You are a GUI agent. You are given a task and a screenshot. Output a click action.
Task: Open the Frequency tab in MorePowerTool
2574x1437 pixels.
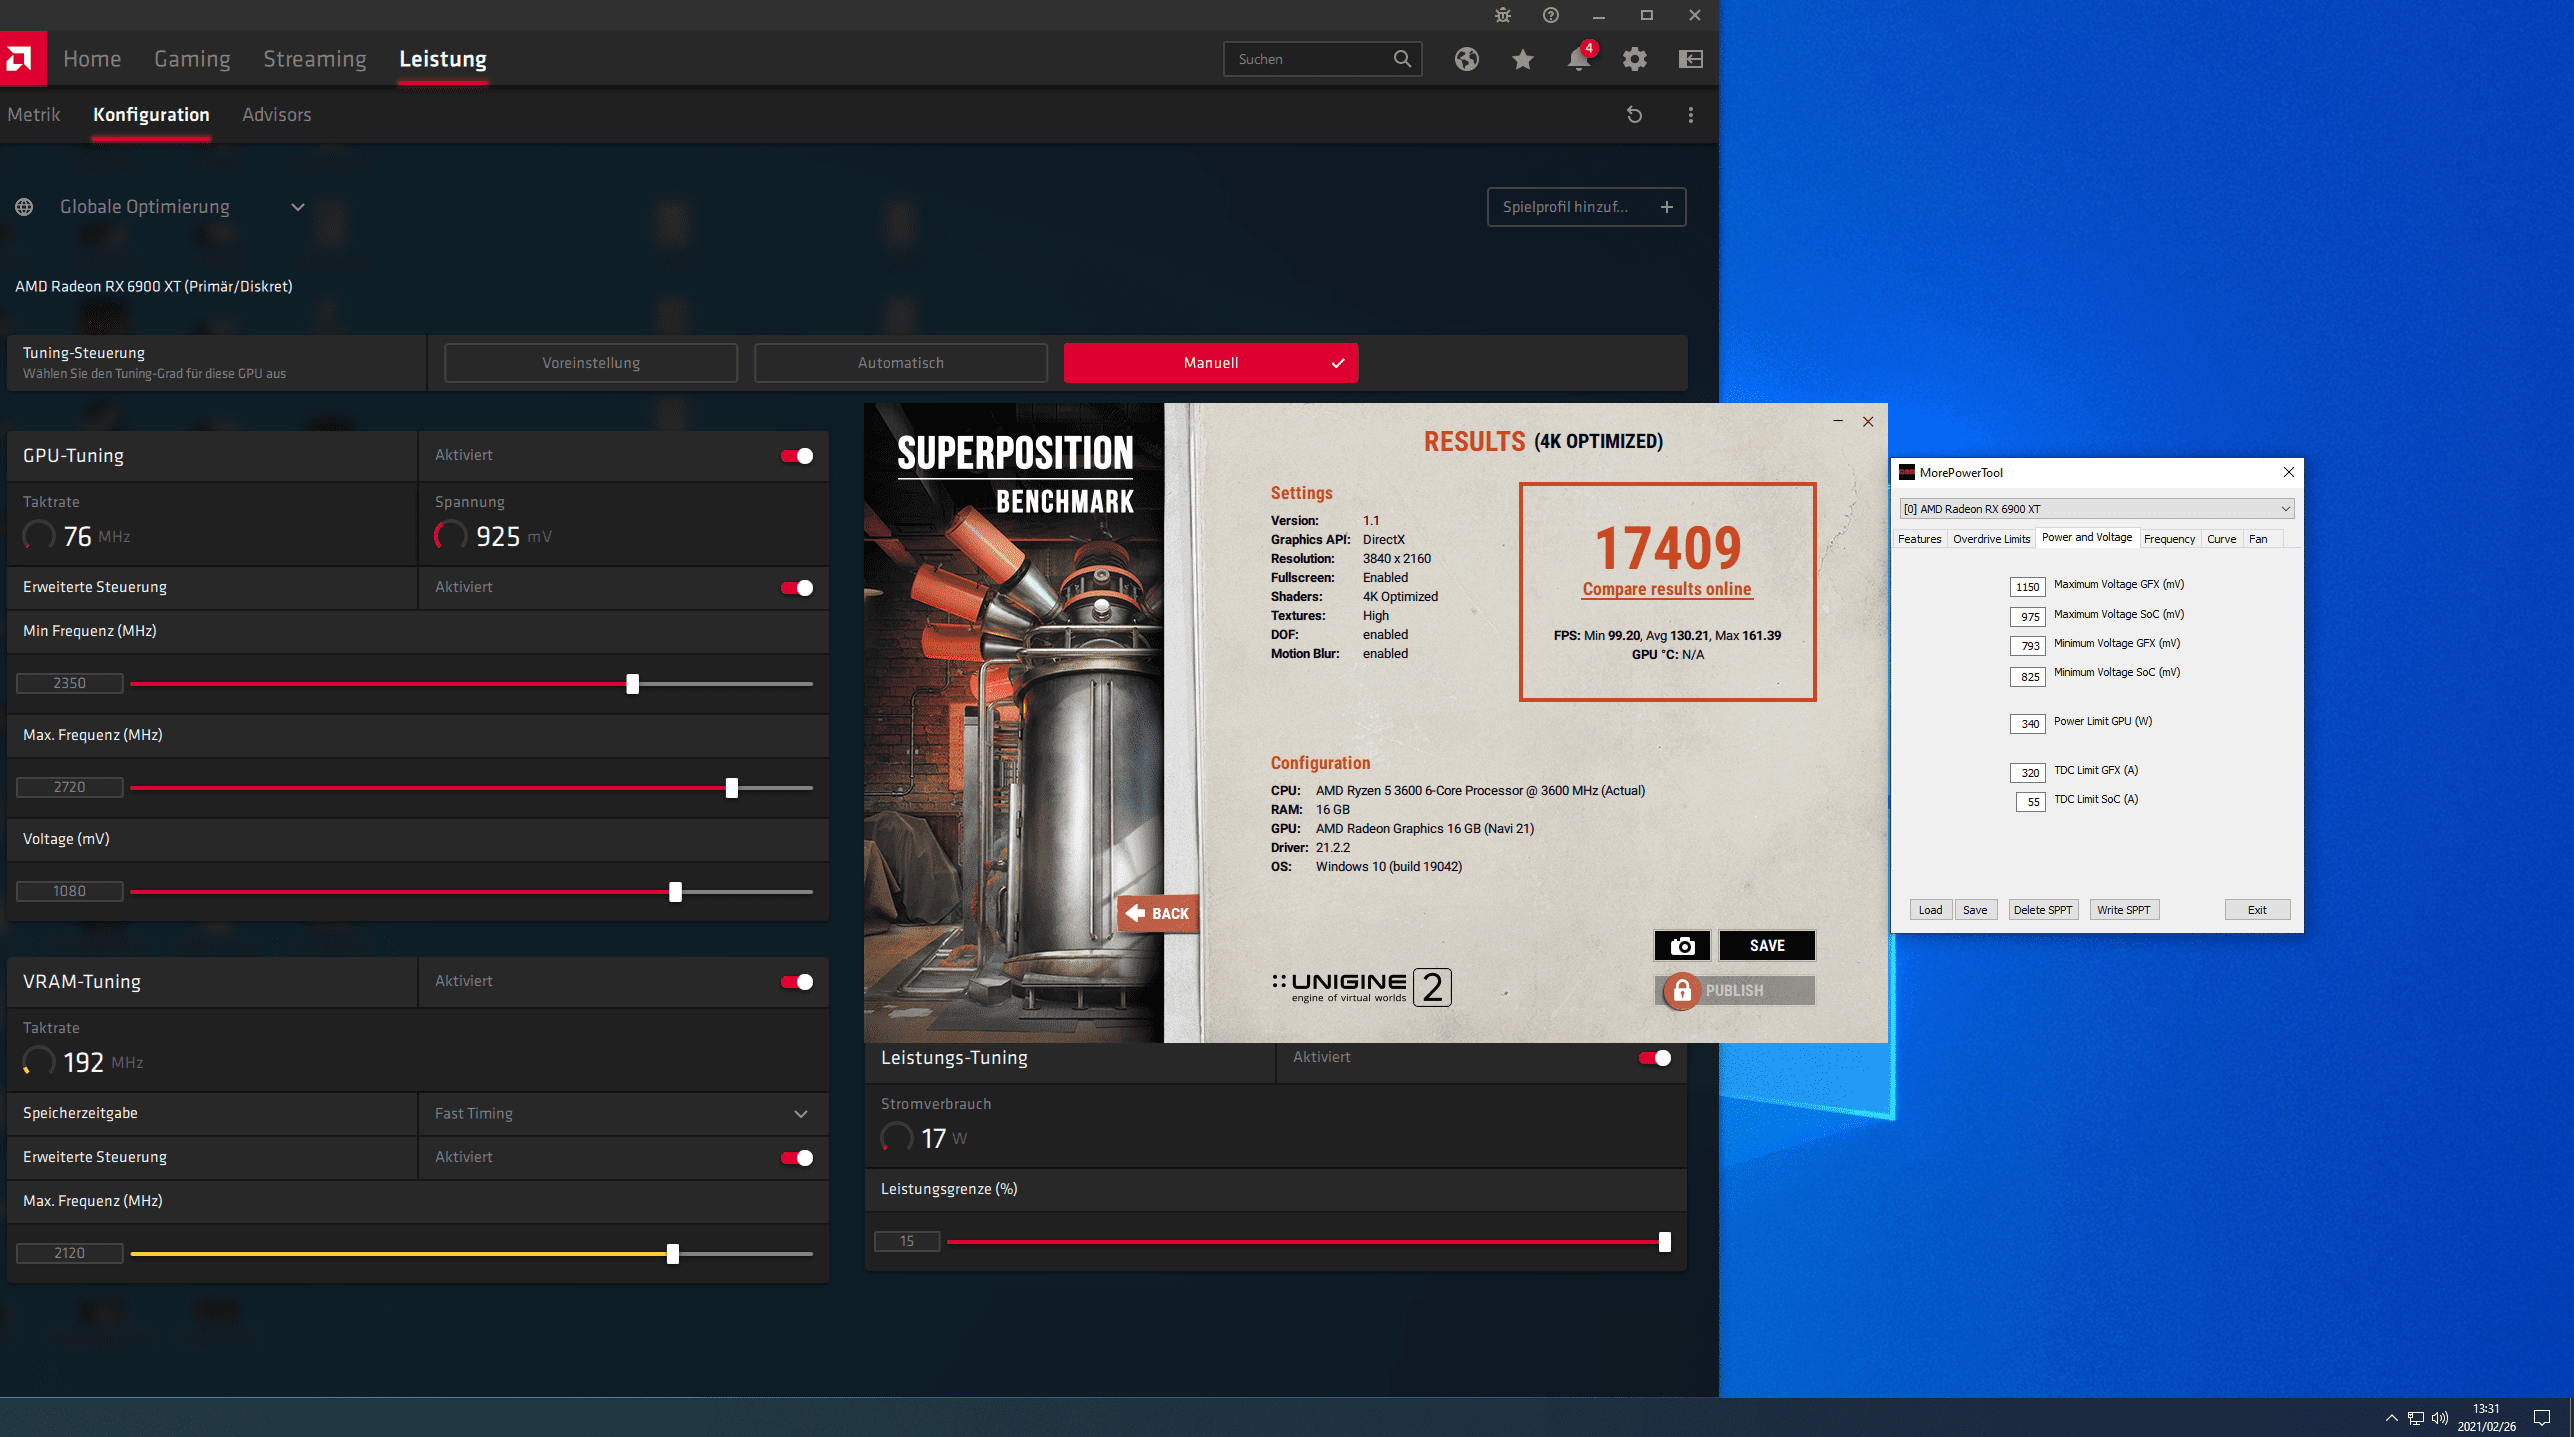coord(2169,539)
